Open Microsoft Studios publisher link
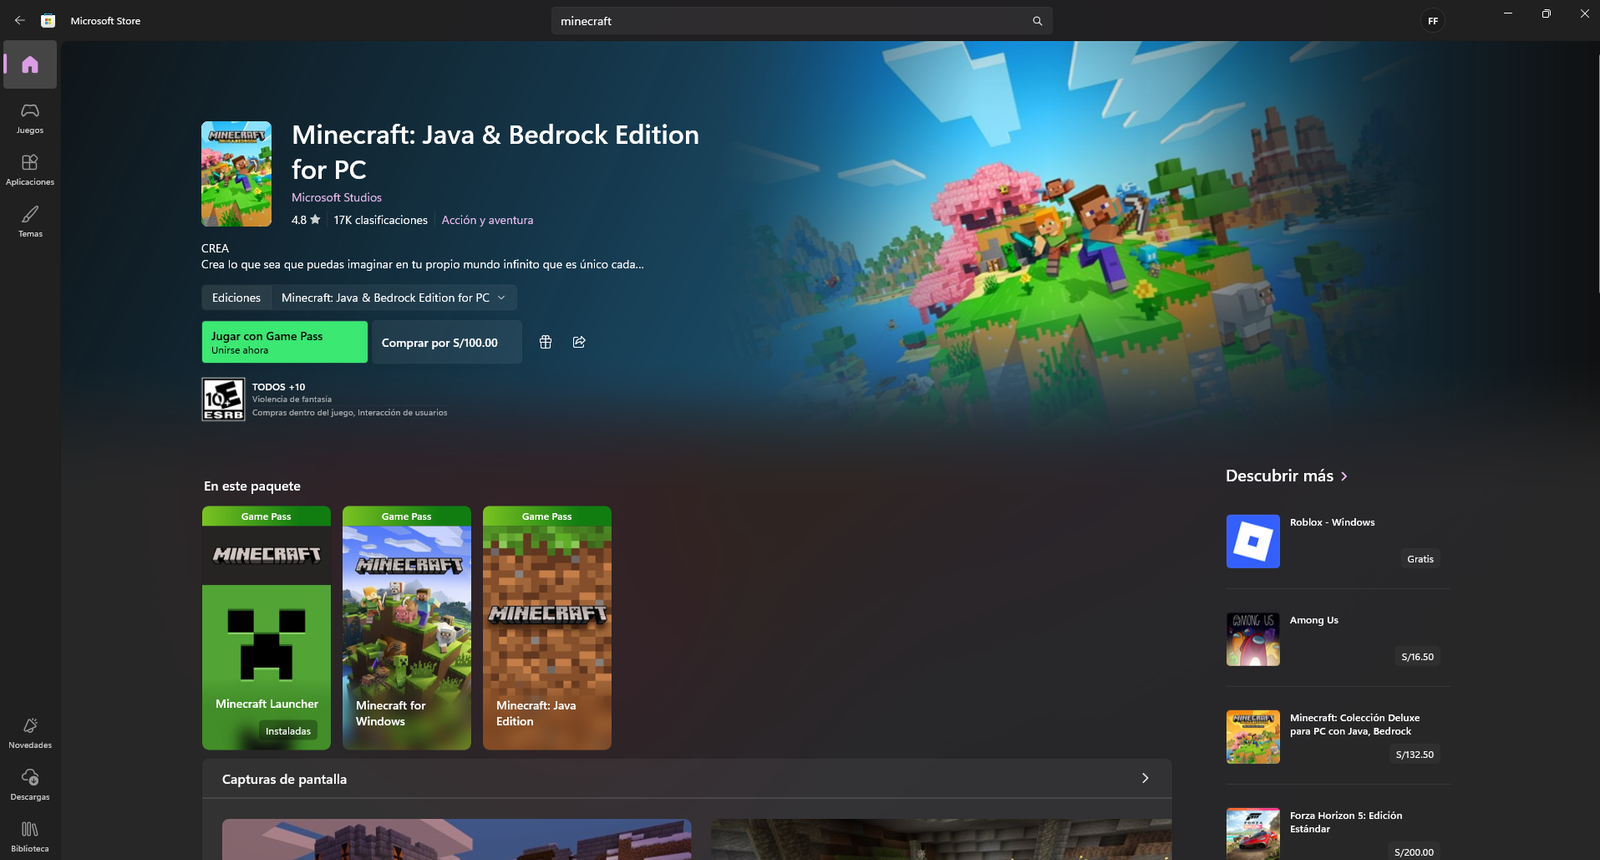Viewport: 1600px width, 860px height. point(336,198)
